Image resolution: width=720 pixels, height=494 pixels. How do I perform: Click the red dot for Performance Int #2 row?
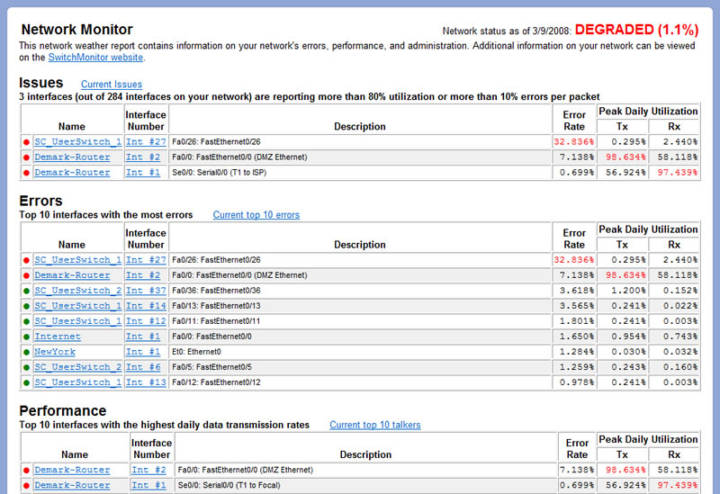[26, 471]
